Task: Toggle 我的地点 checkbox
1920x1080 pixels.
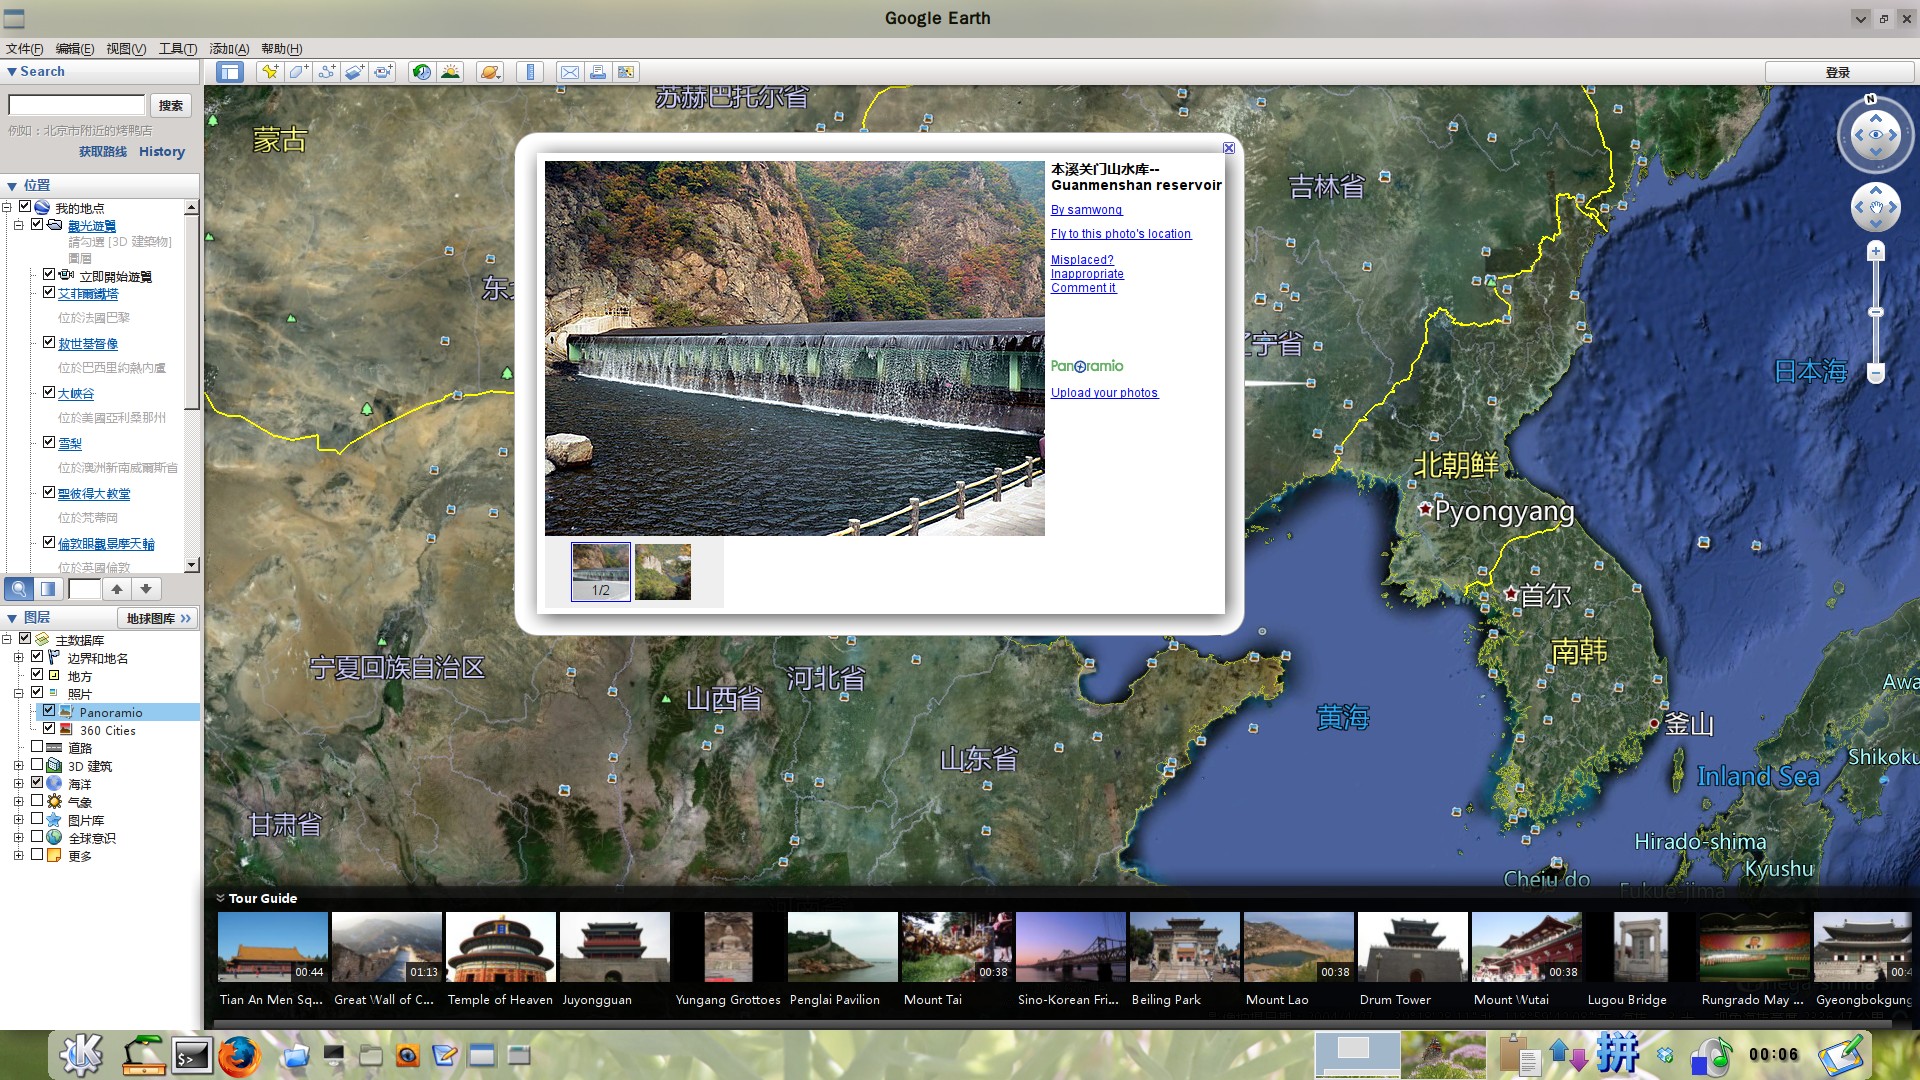Action: (x=25, y=207)
